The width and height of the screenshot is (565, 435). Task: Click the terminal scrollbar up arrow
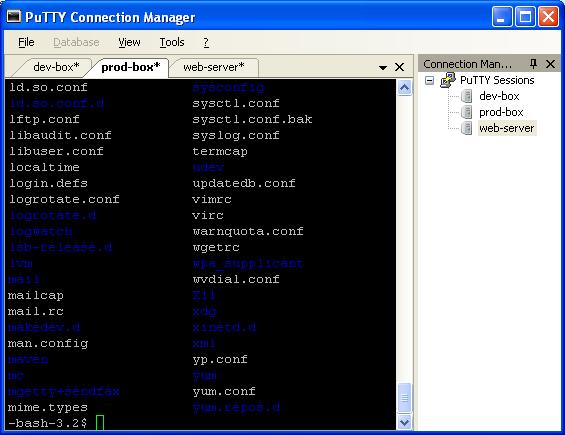(405, 88)
